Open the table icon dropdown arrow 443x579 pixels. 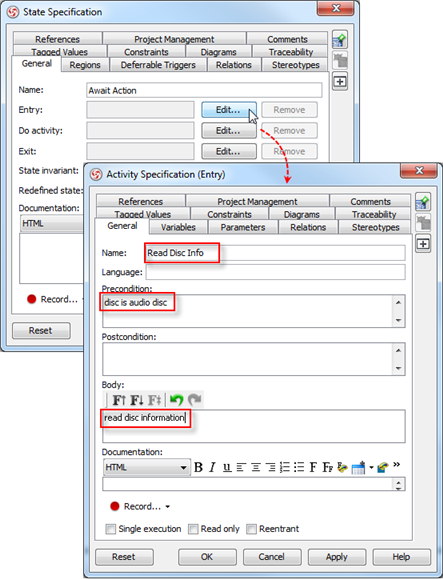pos(371,468)
